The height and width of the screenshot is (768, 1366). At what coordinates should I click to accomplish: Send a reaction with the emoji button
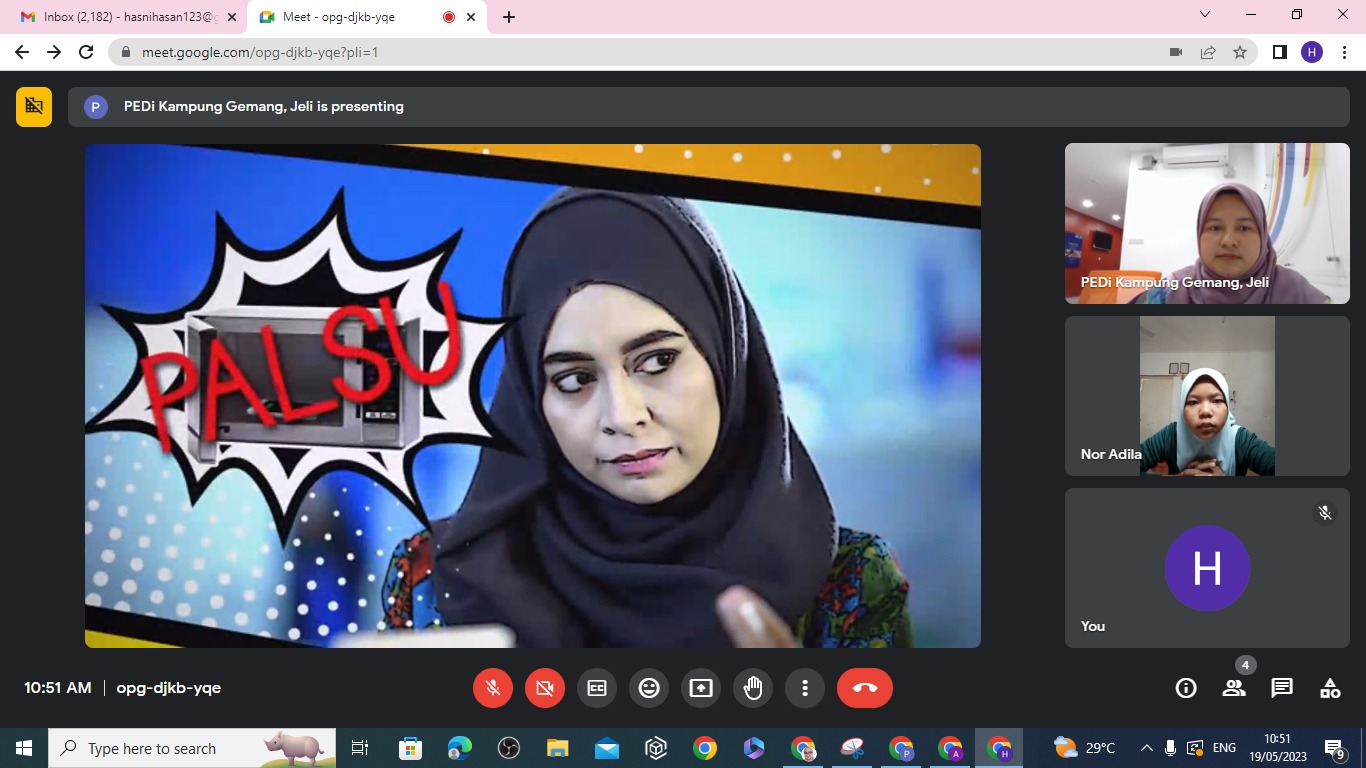[649, 688]
